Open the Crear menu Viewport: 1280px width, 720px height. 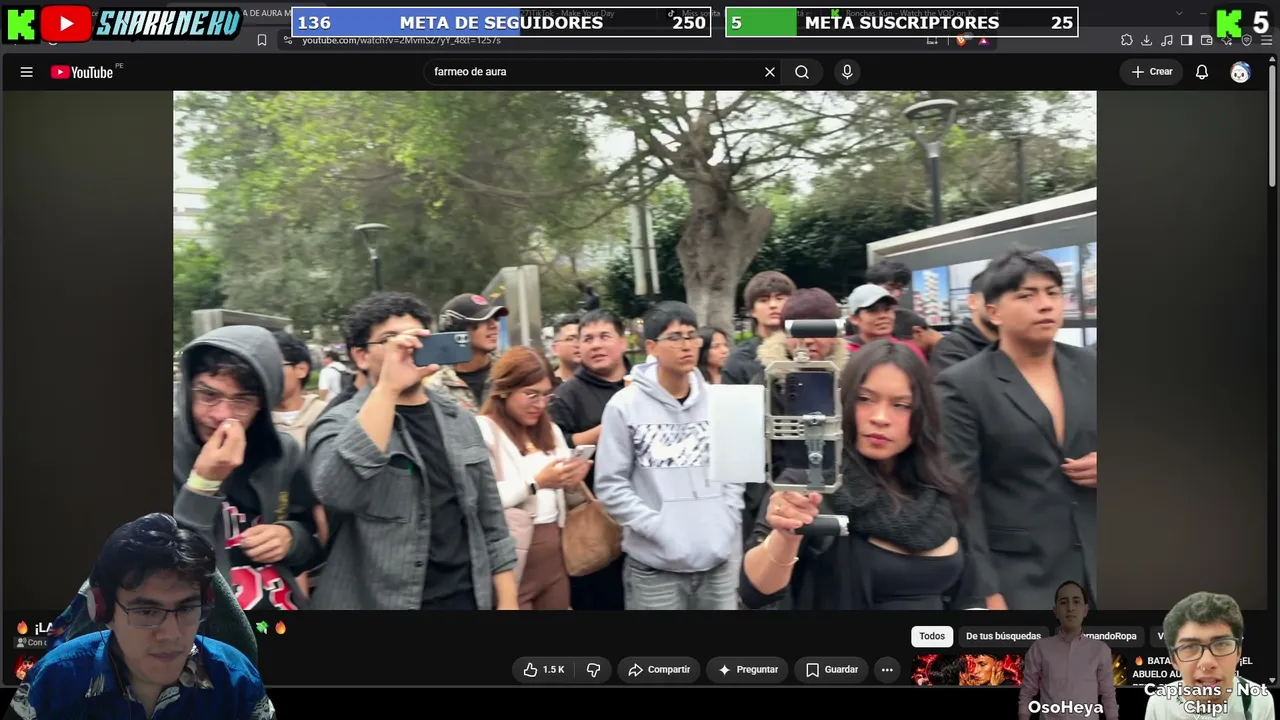(x=1151, y=72)
